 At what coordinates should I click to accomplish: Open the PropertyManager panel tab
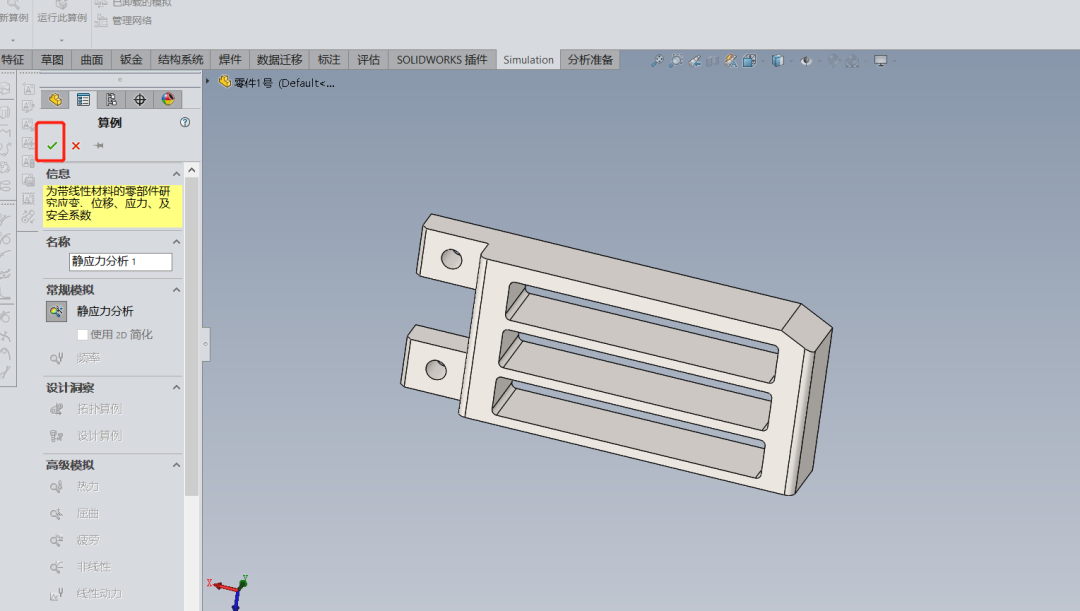pyautogui.click(x=84, y=99)
